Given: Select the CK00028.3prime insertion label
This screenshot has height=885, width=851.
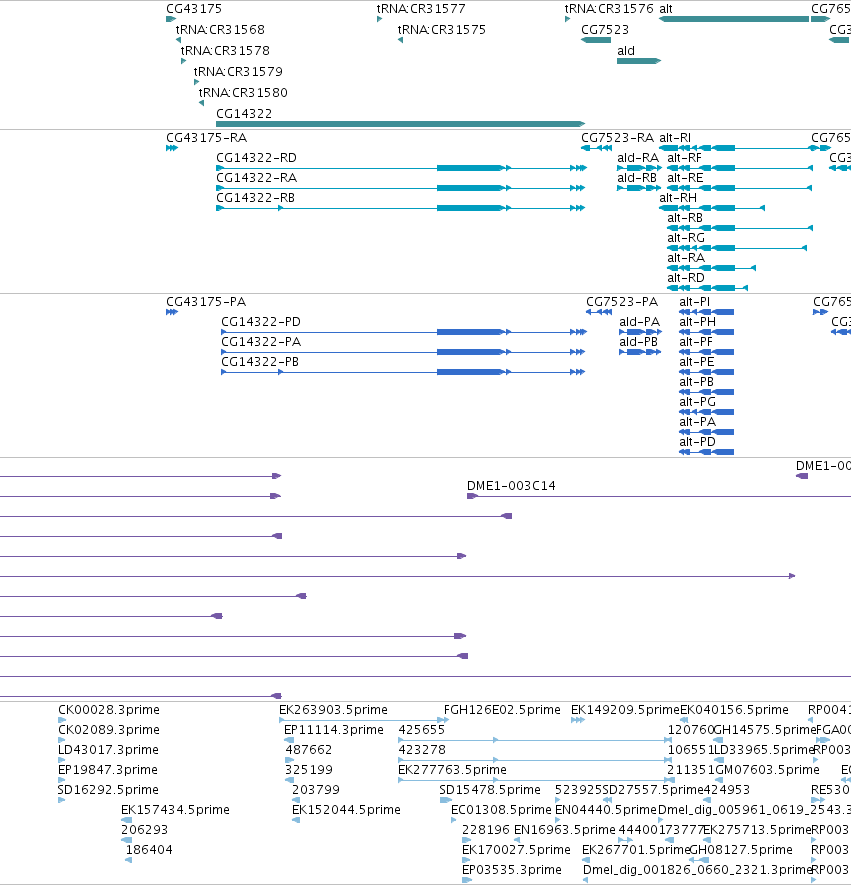Looking at the screenshot, I should point(109,709).
